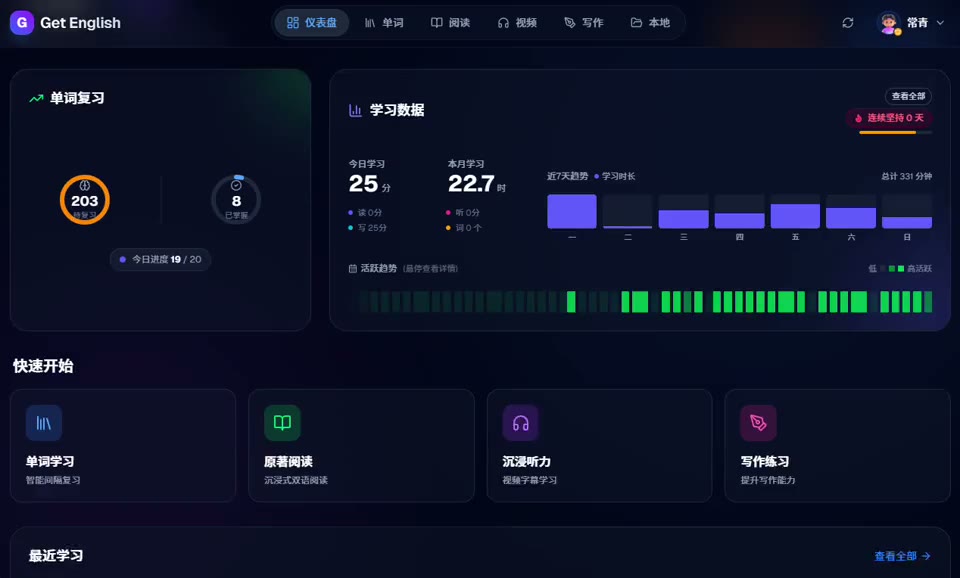Click the 写作练习 pen icon

[758, 423]
